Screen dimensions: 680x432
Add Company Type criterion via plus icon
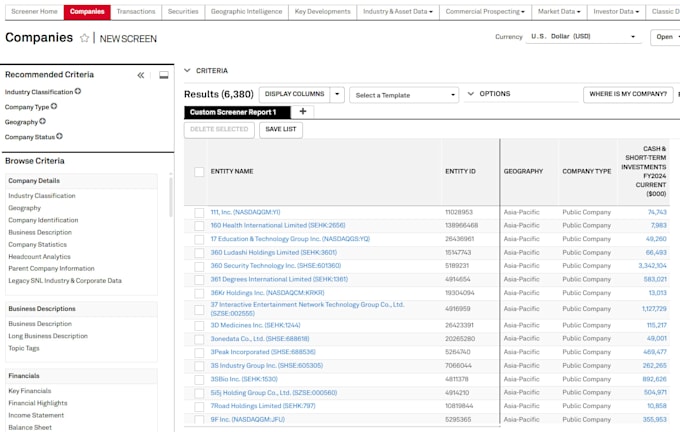tap(54, 106)
